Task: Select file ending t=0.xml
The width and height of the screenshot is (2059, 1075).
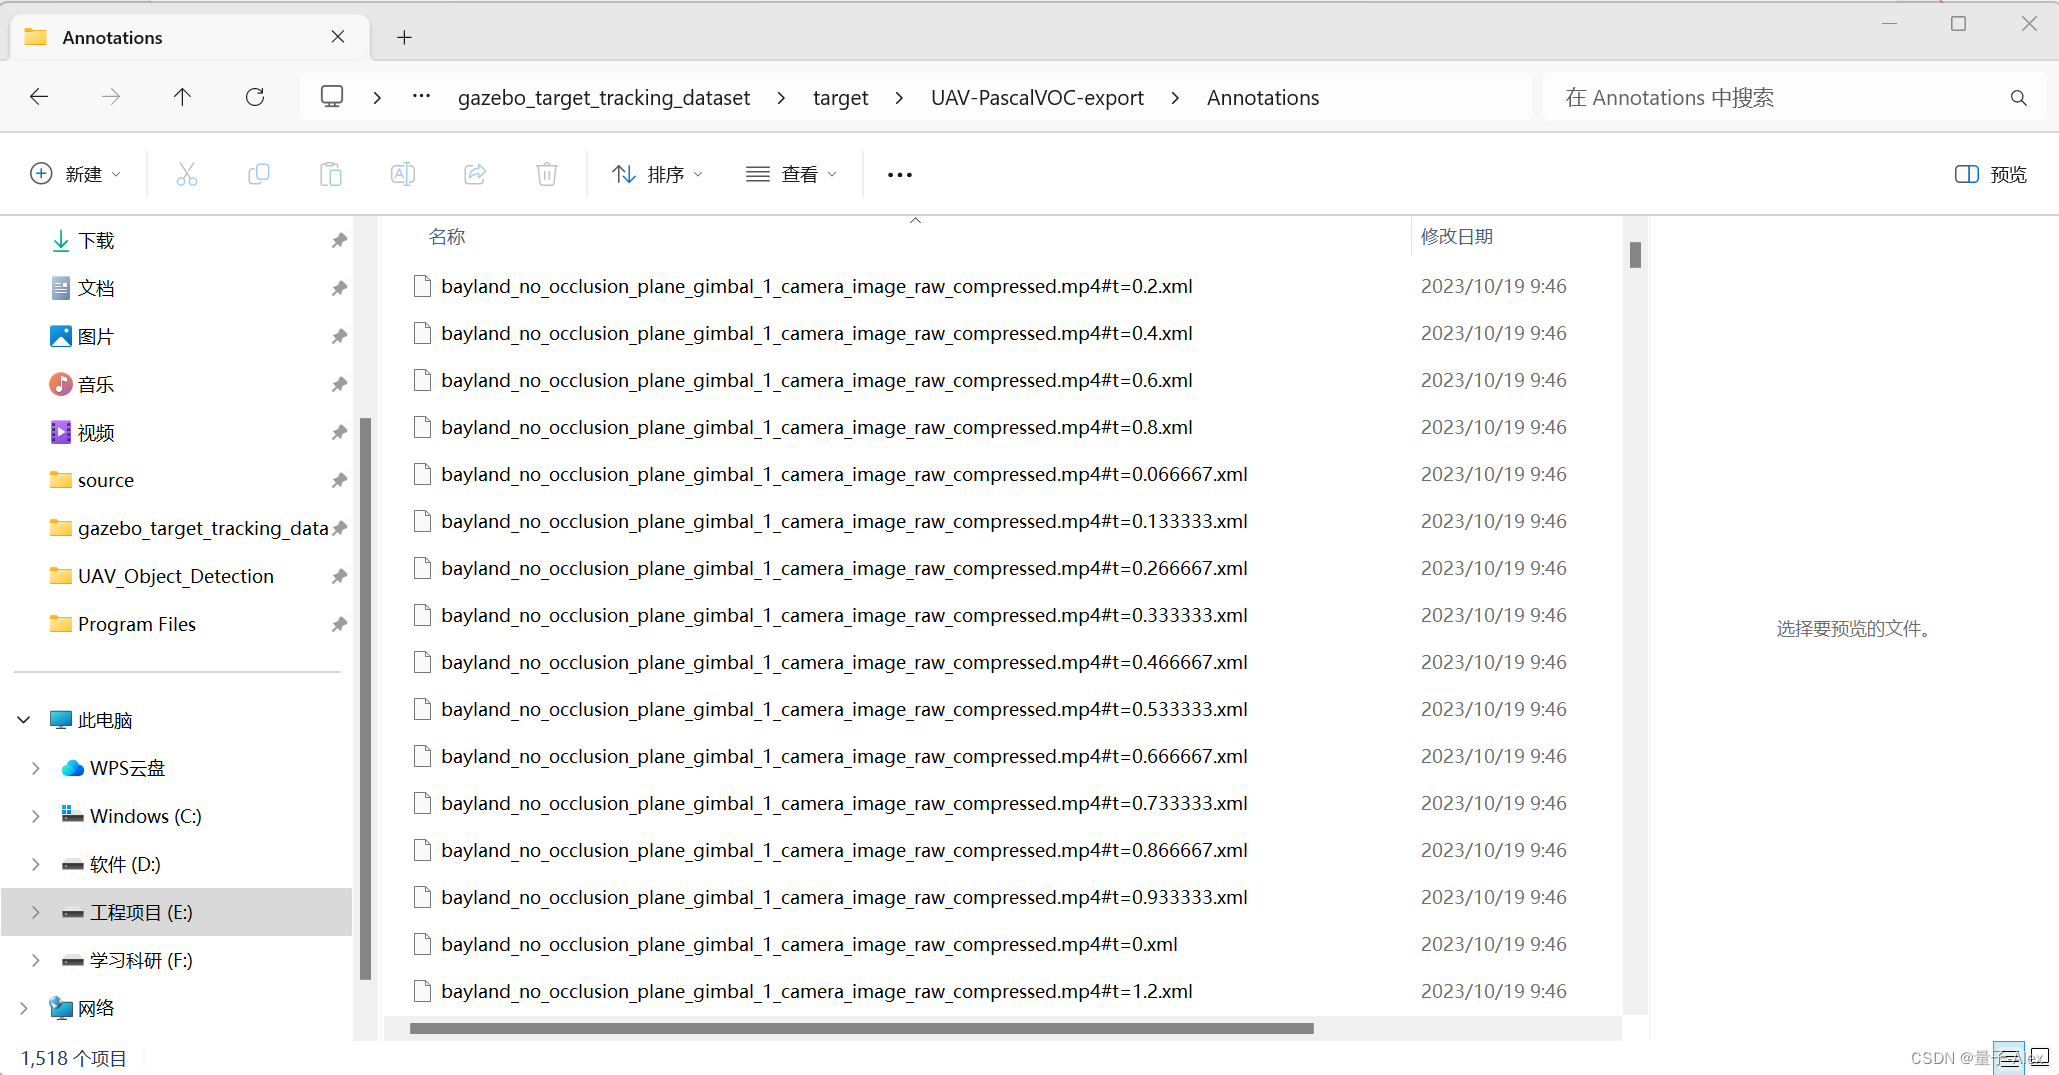Action: click(x=809, y=944)
